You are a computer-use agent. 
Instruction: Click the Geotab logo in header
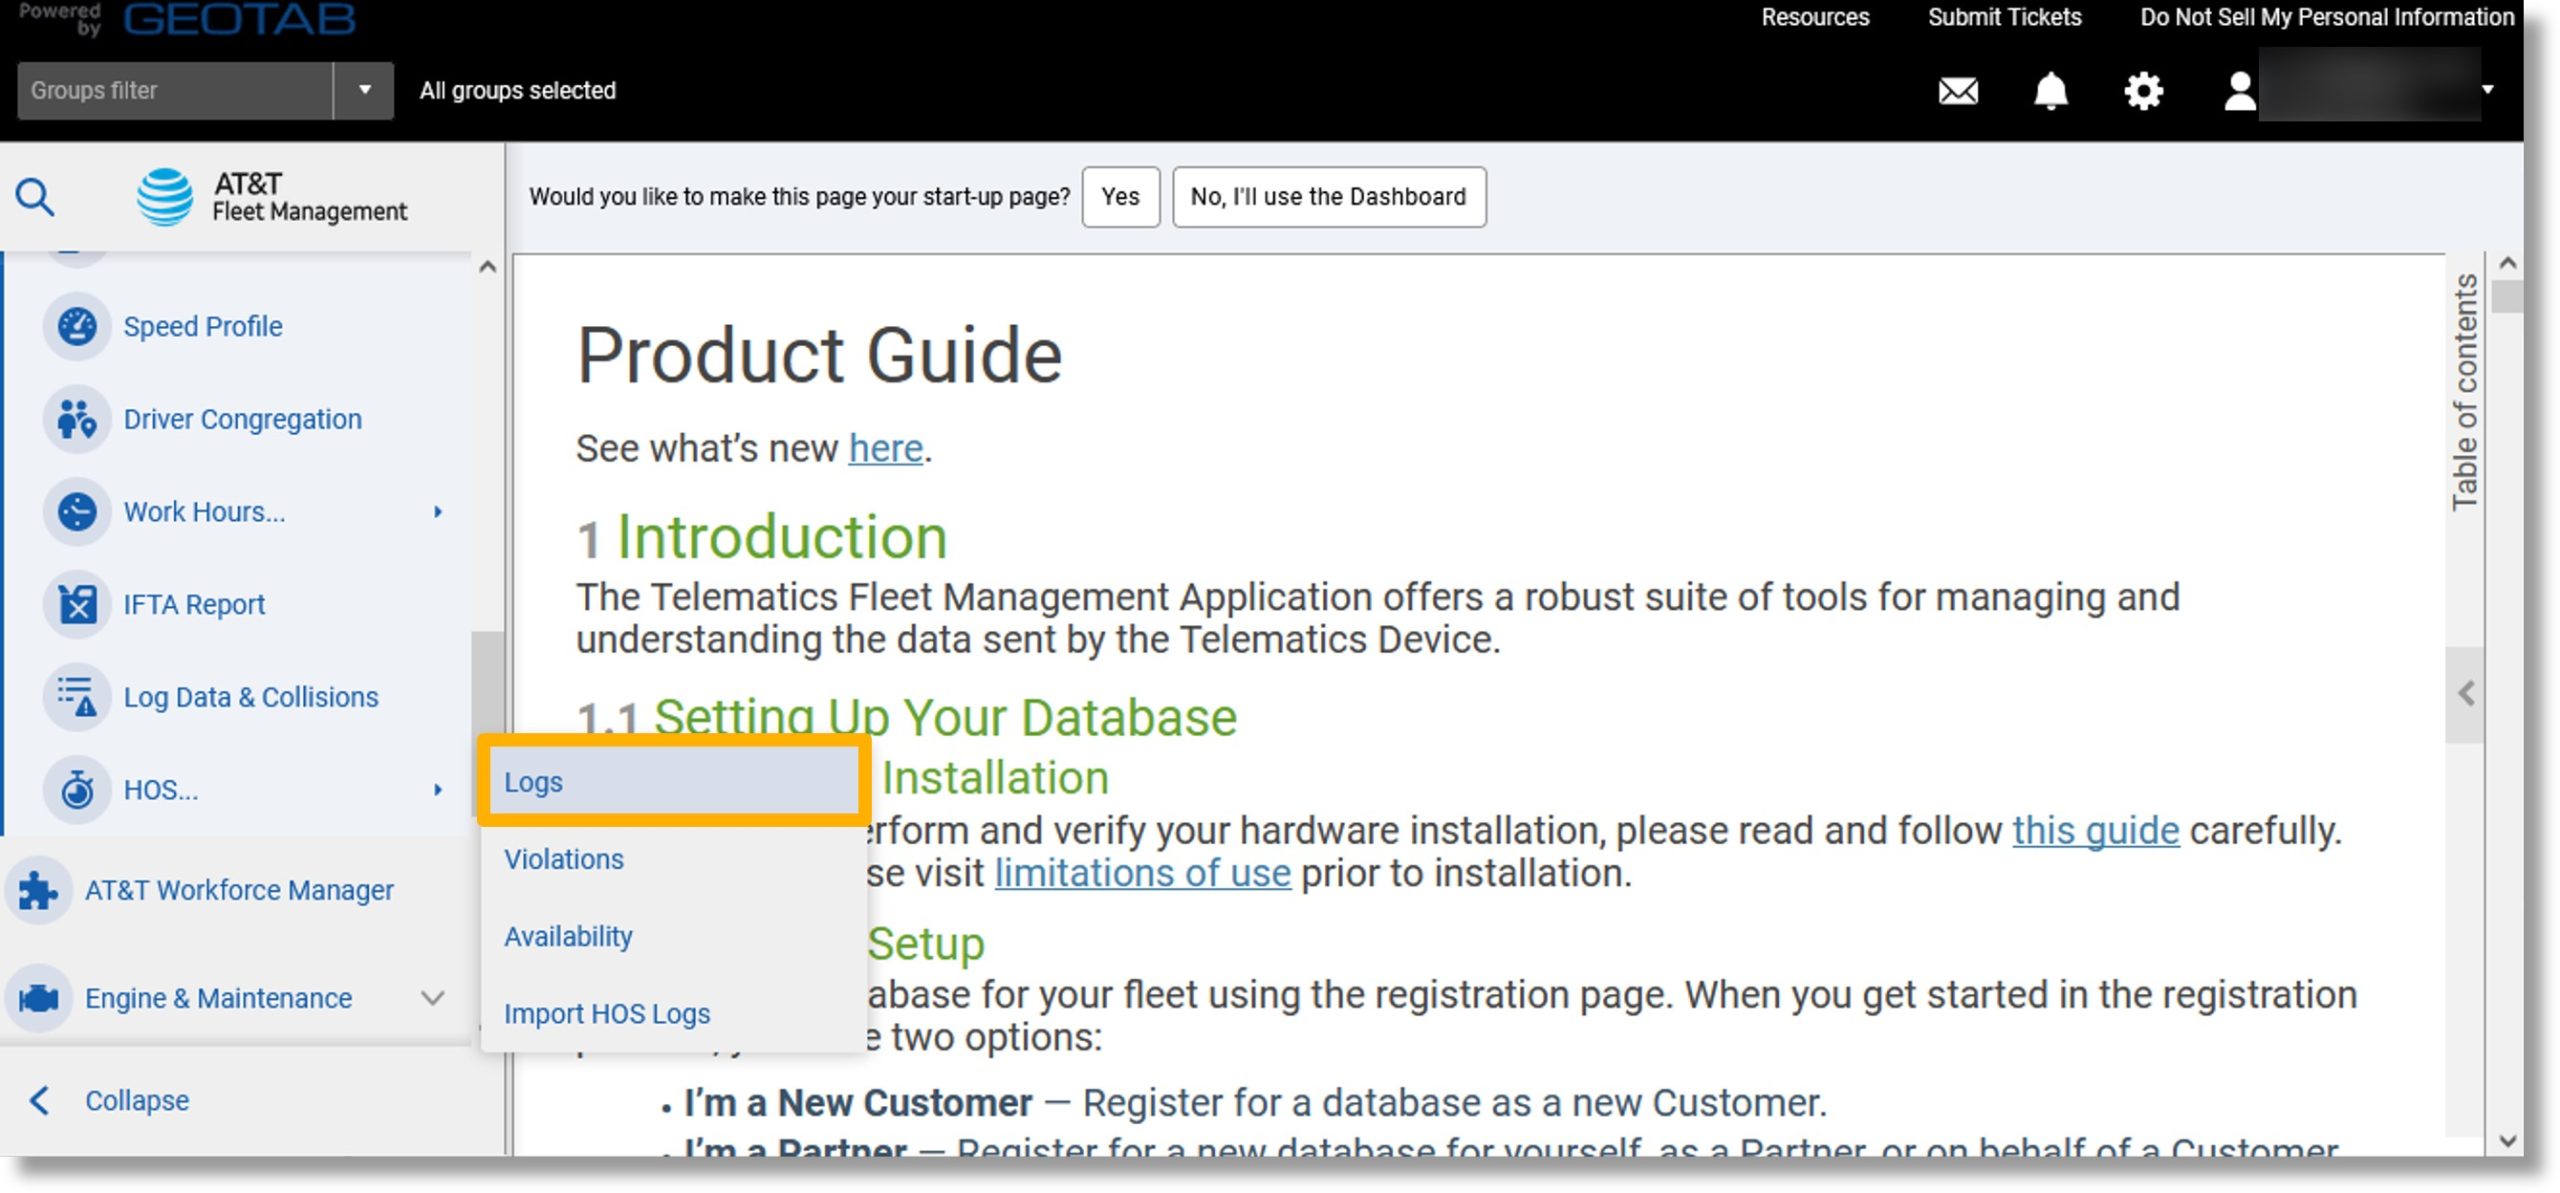pyautogui.click(x=239, y=19)
